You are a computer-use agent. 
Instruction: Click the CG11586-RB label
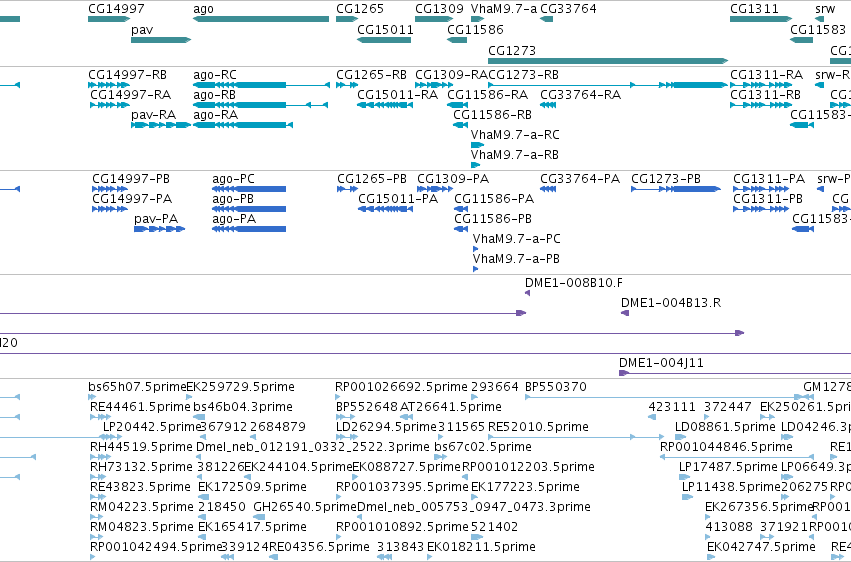coord(492,115)
